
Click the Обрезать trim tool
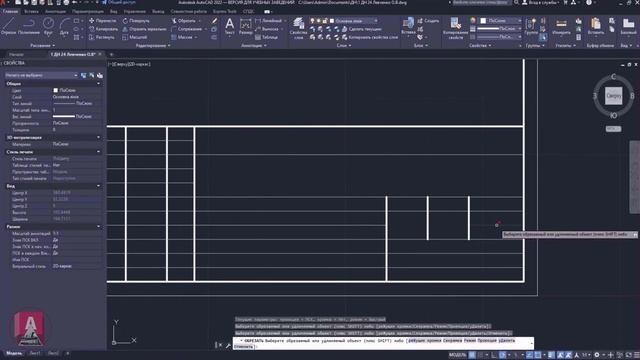click(x=184, y=20)
